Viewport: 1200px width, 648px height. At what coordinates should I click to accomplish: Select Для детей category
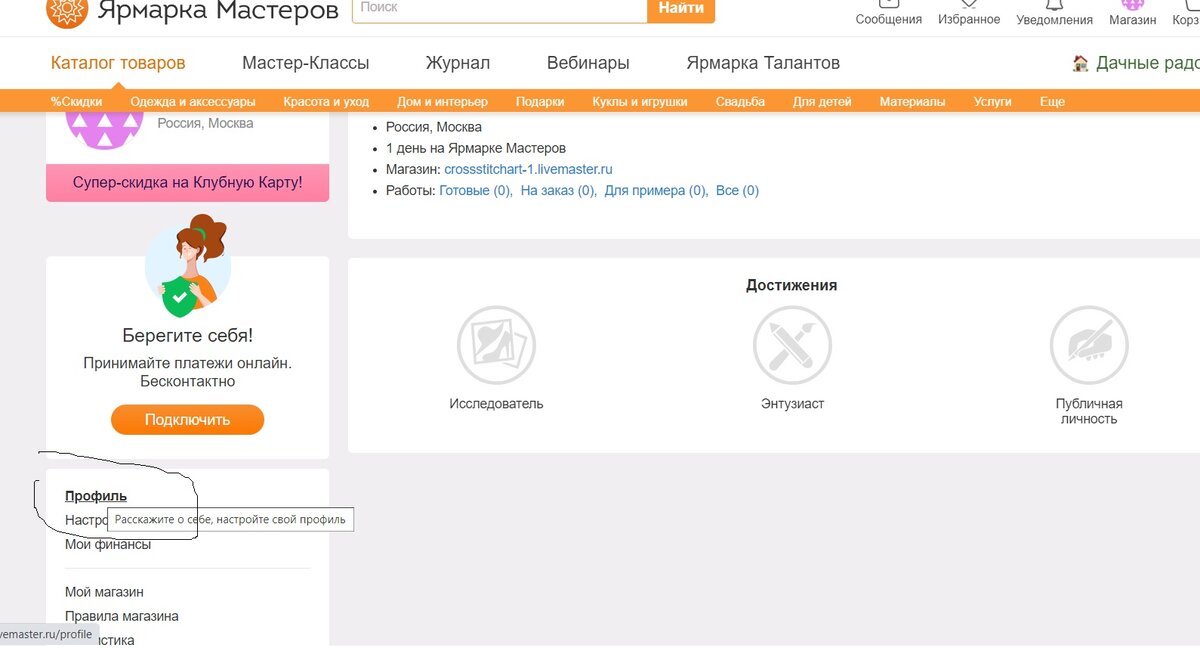pos(822,102)
